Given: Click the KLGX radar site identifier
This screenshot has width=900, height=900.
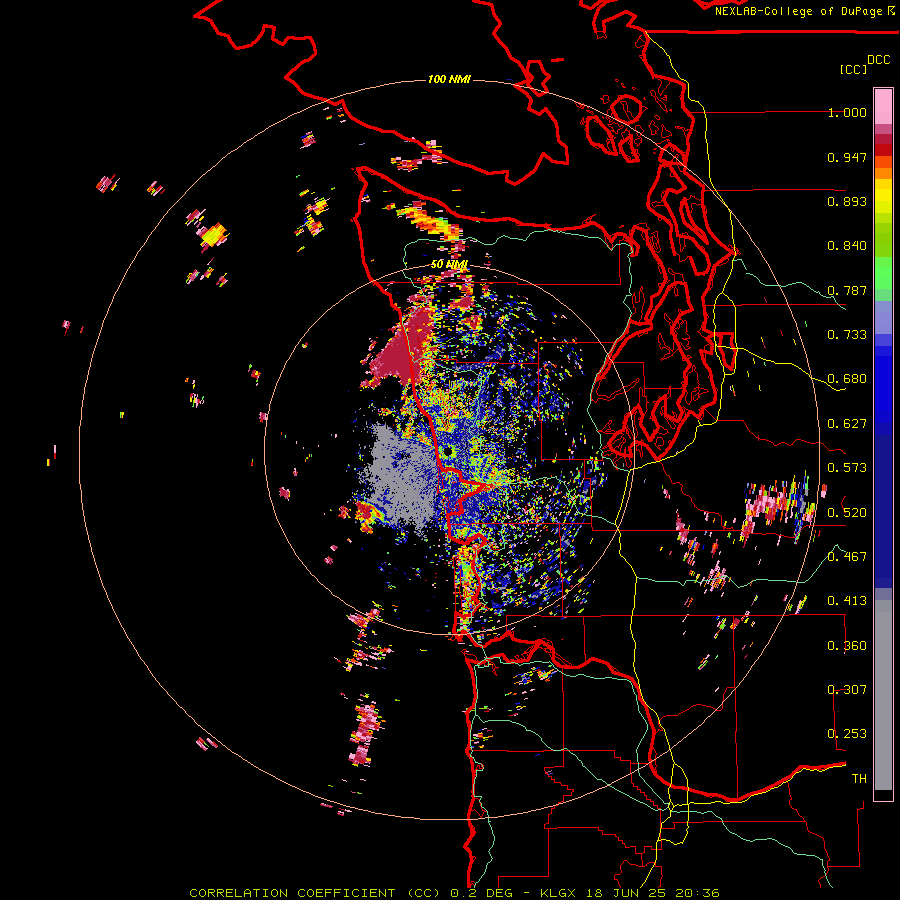Looking at the screenshot, I should pyautogui.click(x=558, y=893).
